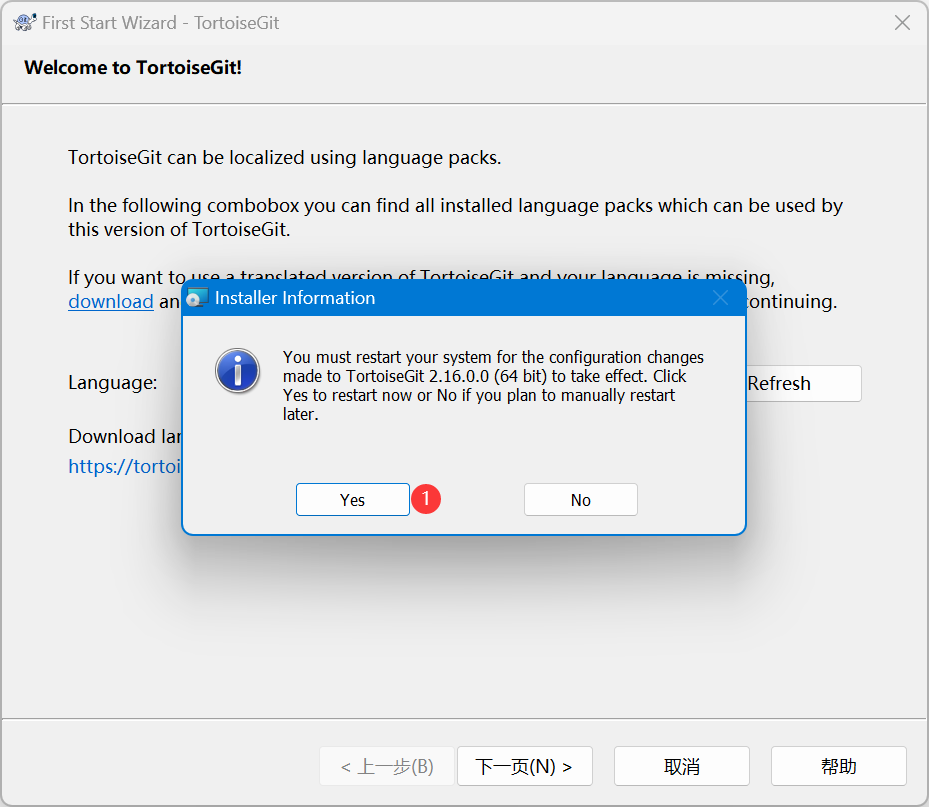Open help via the 帮助 button
929x807 pixels.
838,766
